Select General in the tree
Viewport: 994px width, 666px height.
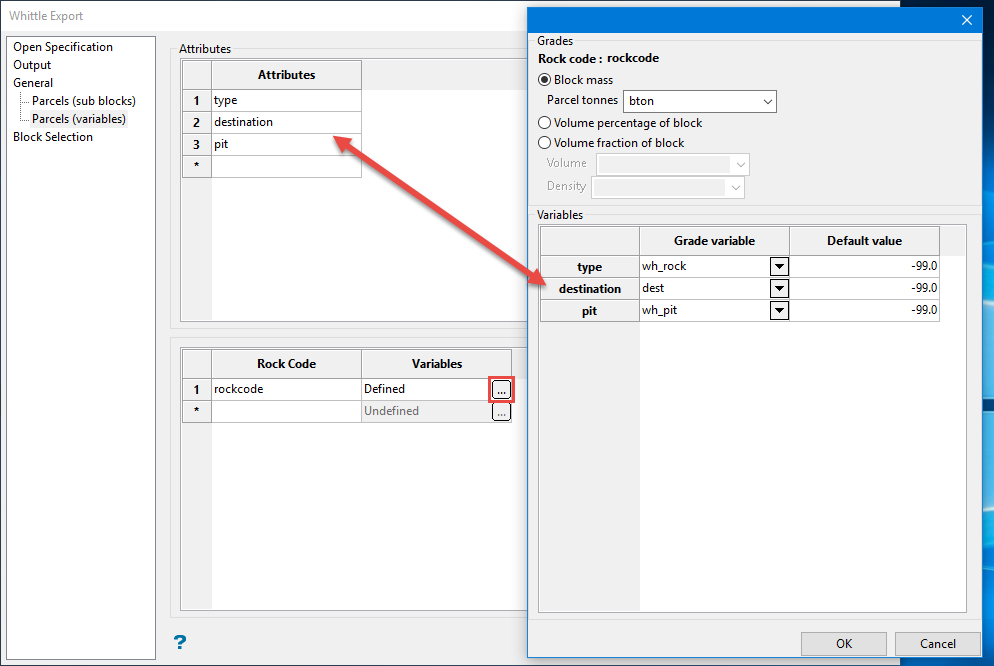point(33,83)
